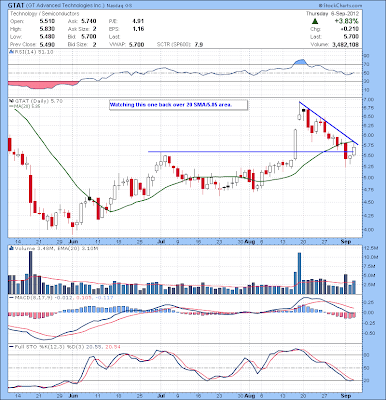
Task: Click the Jun label on price chart axis
Action: 73,241
